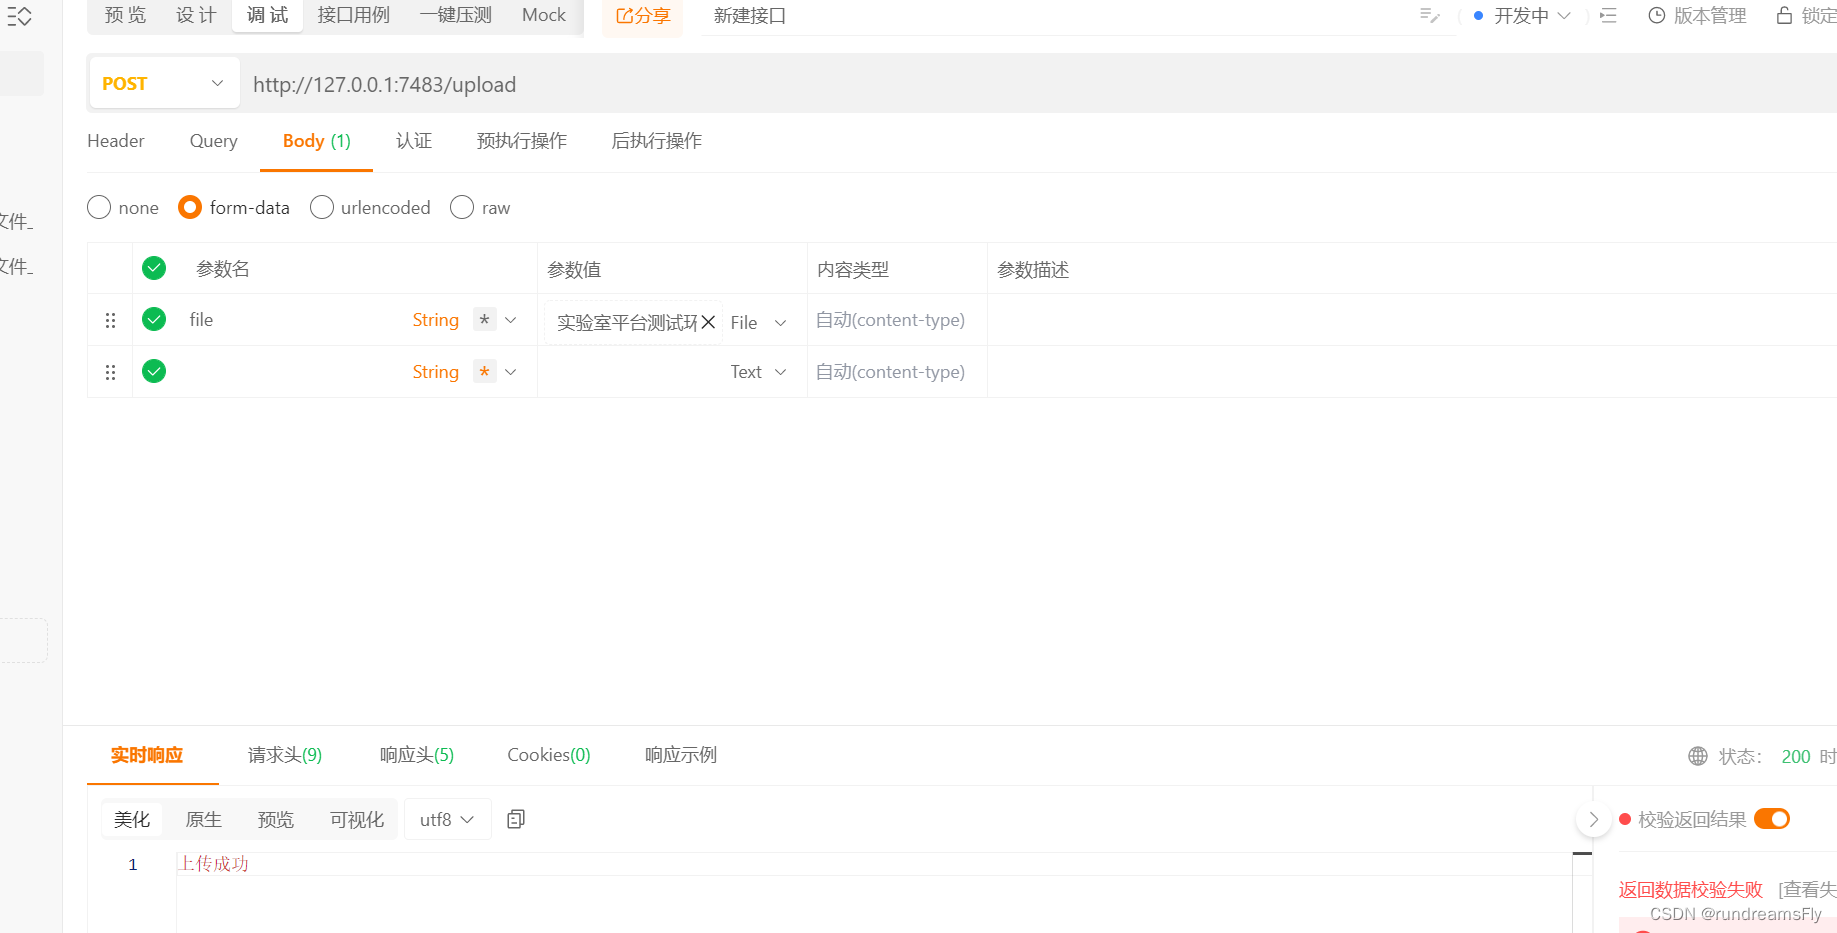Click the edit icon right of the URL bar

pos(1428,15)
